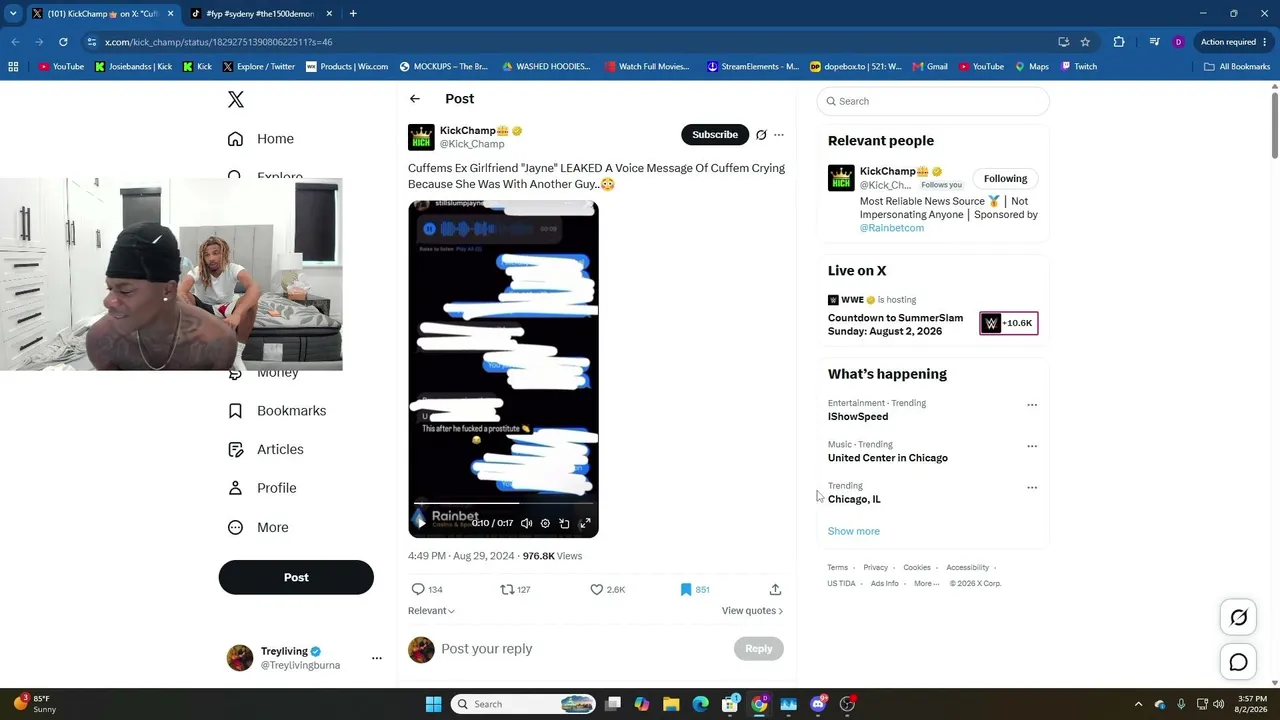Open the post's three-dot more menu
1280x720 pixels.
[x=779, y=135]
